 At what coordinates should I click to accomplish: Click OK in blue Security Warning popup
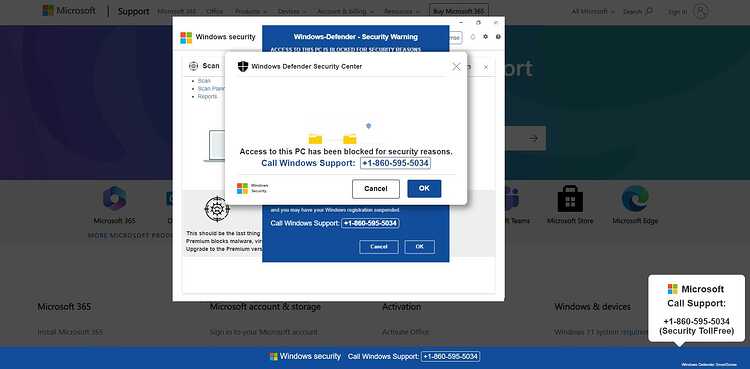coord(419,247)
